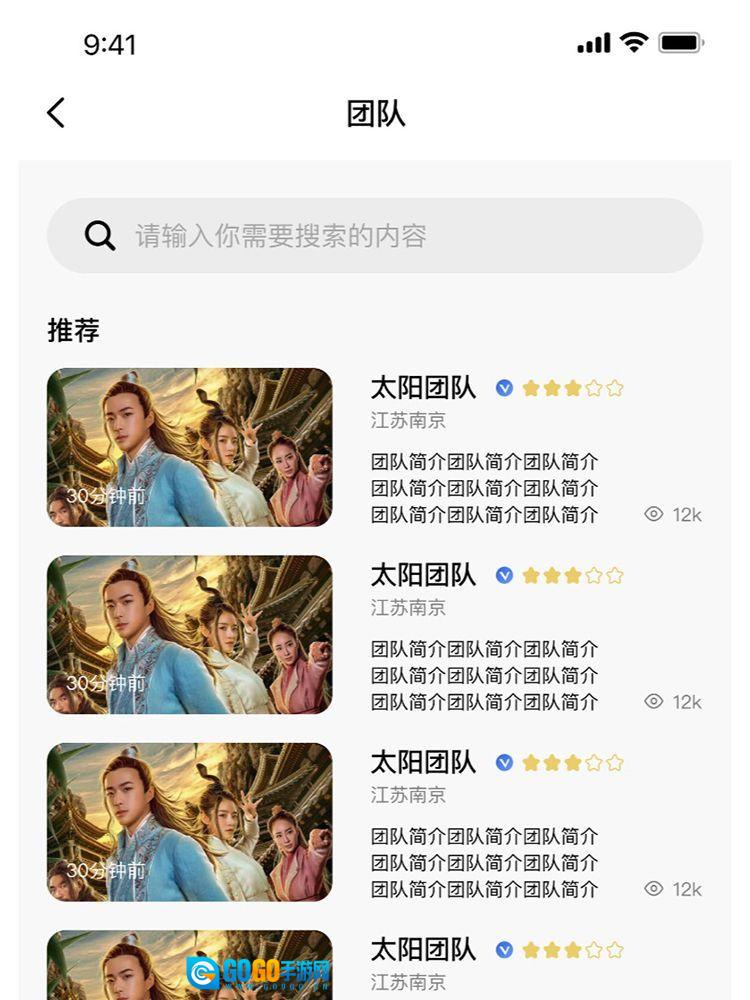This screenshot has width=750, height=1000.
Task: Click the search magnifier icon
Action: (x=100, y=236)
